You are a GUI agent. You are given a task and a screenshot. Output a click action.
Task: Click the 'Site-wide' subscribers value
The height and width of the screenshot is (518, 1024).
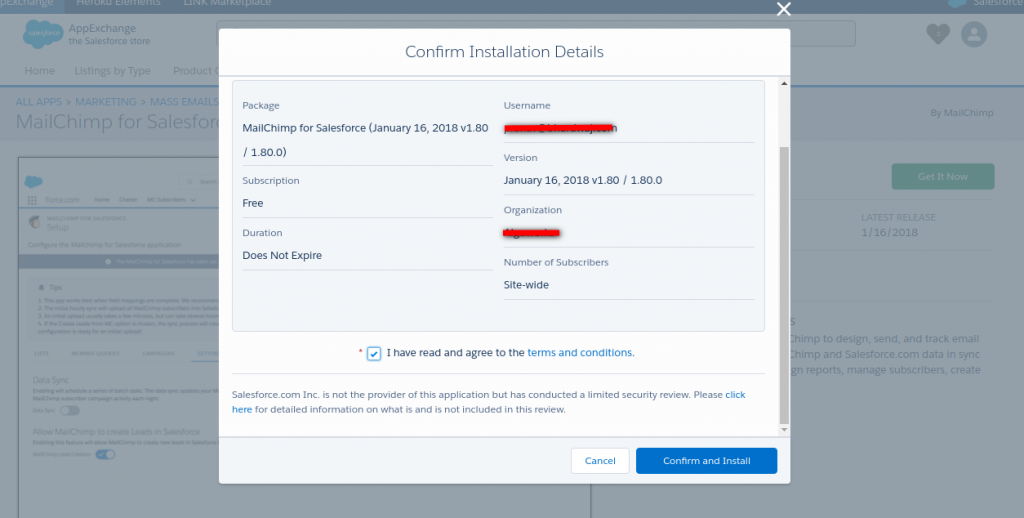pyautogui.click(x=526, y=285)
